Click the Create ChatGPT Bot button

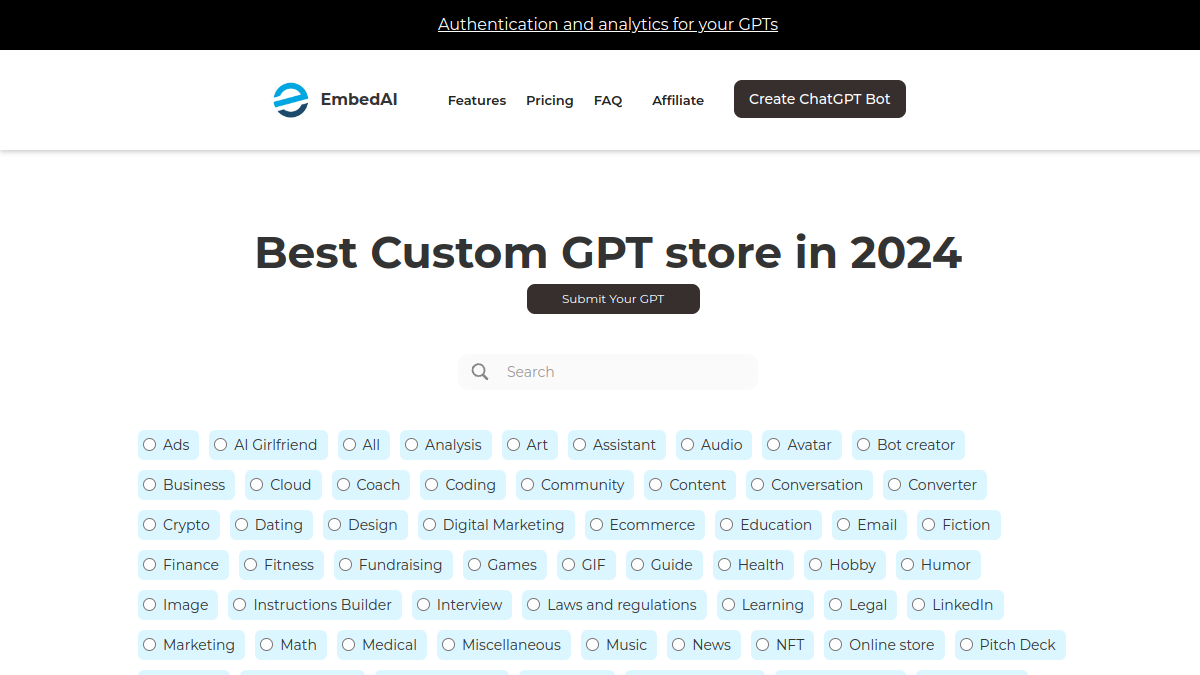point(820,99)
